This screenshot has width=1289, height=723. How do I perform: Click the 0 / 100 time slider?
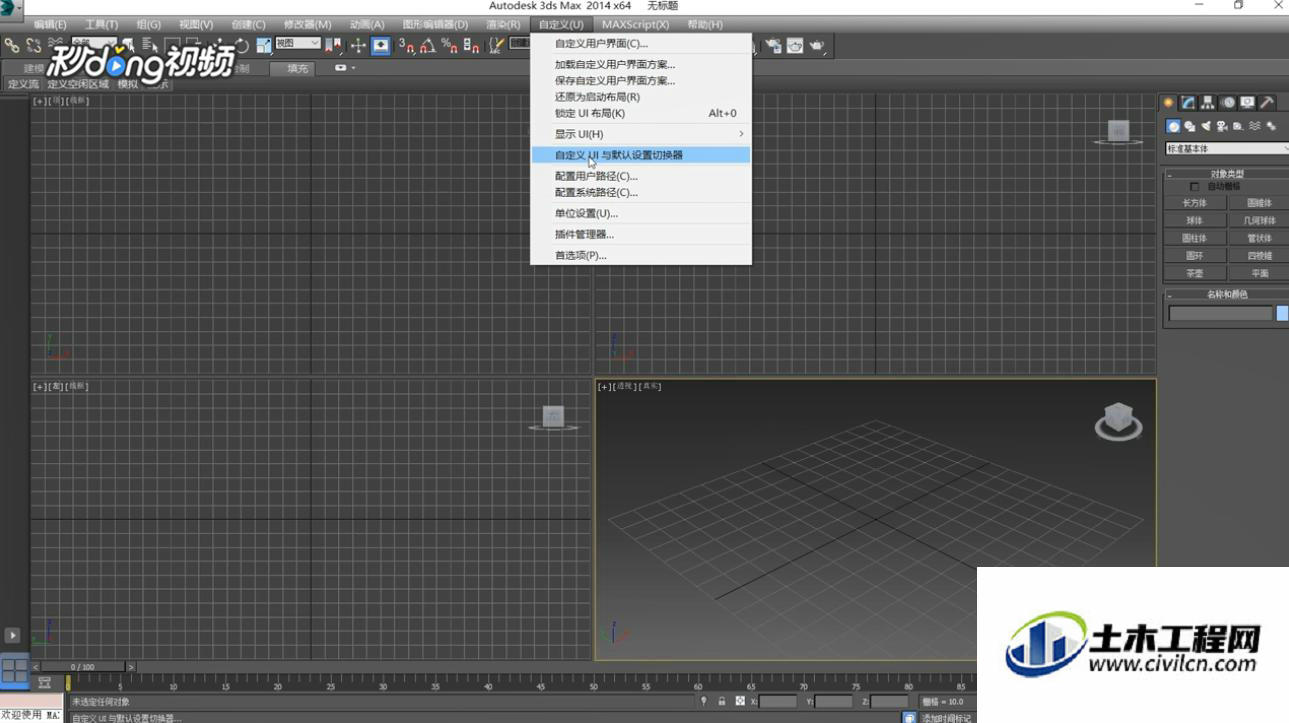[x=82, y=667]
